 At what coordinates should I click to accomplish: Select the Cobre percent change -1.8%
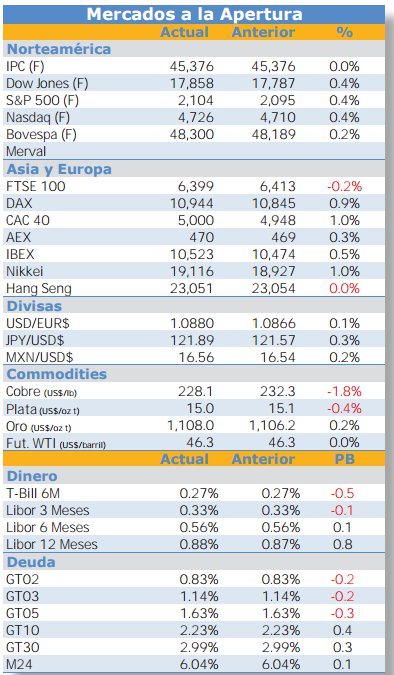[344, 391]
